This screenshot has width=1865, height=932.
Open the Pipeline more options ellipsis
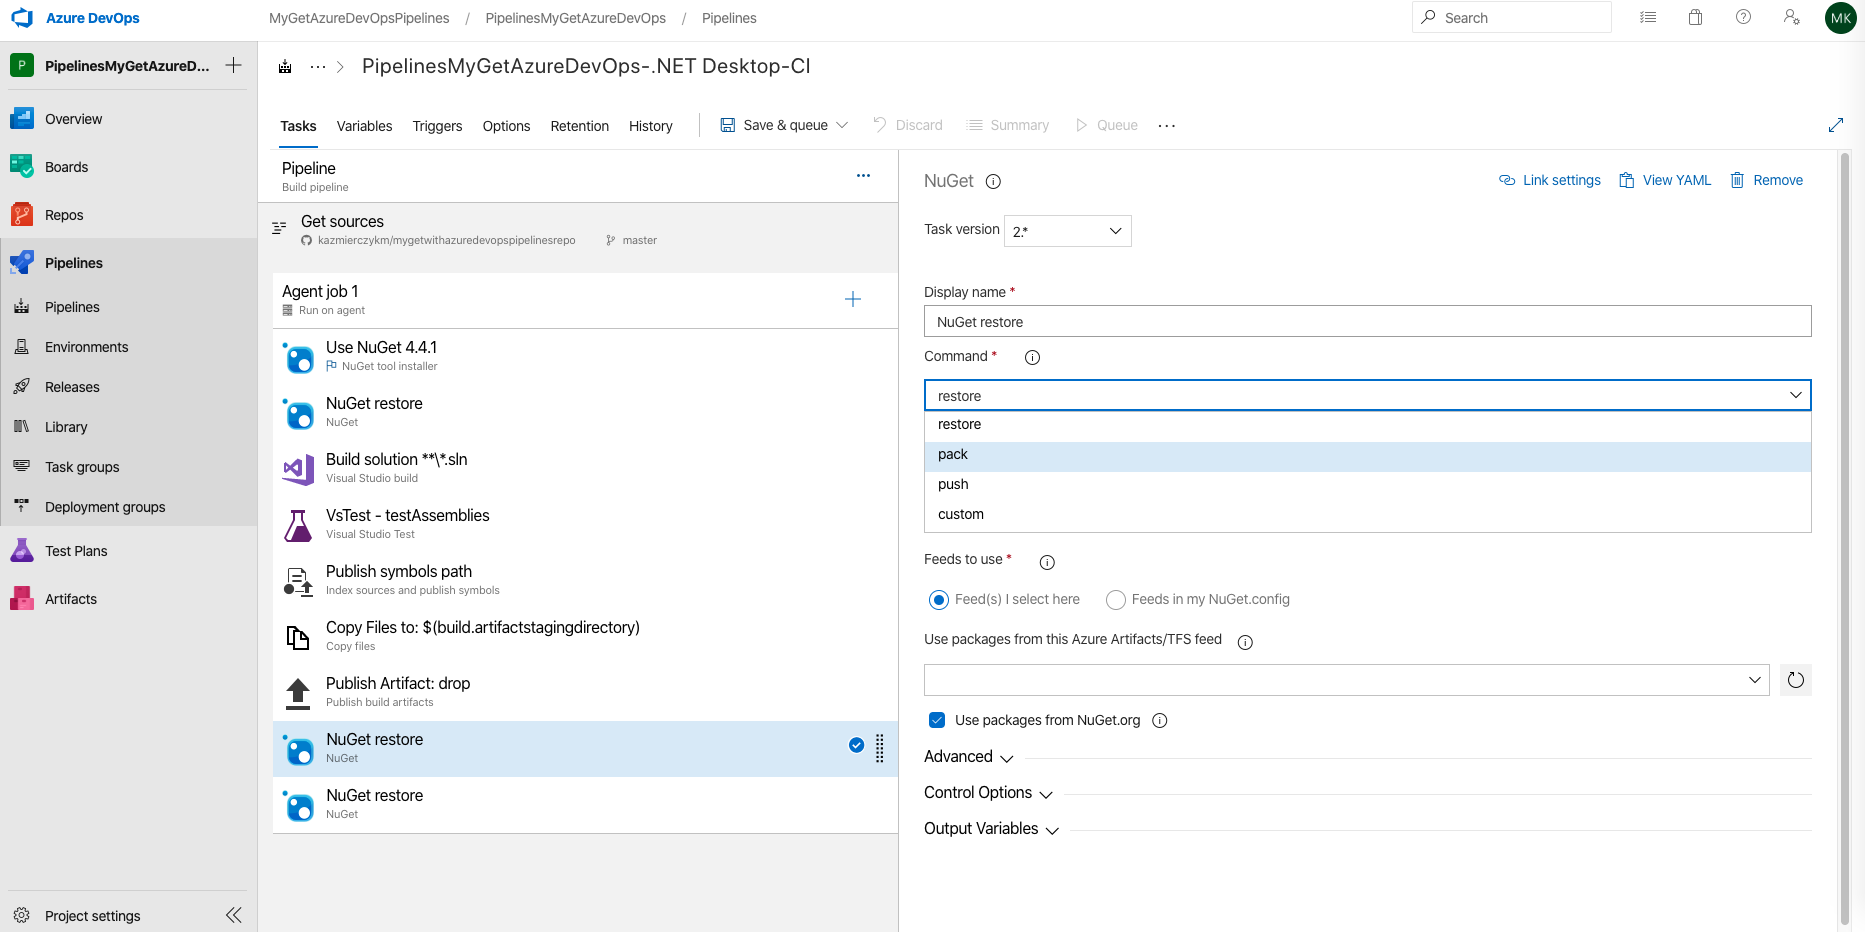point(863,176)
